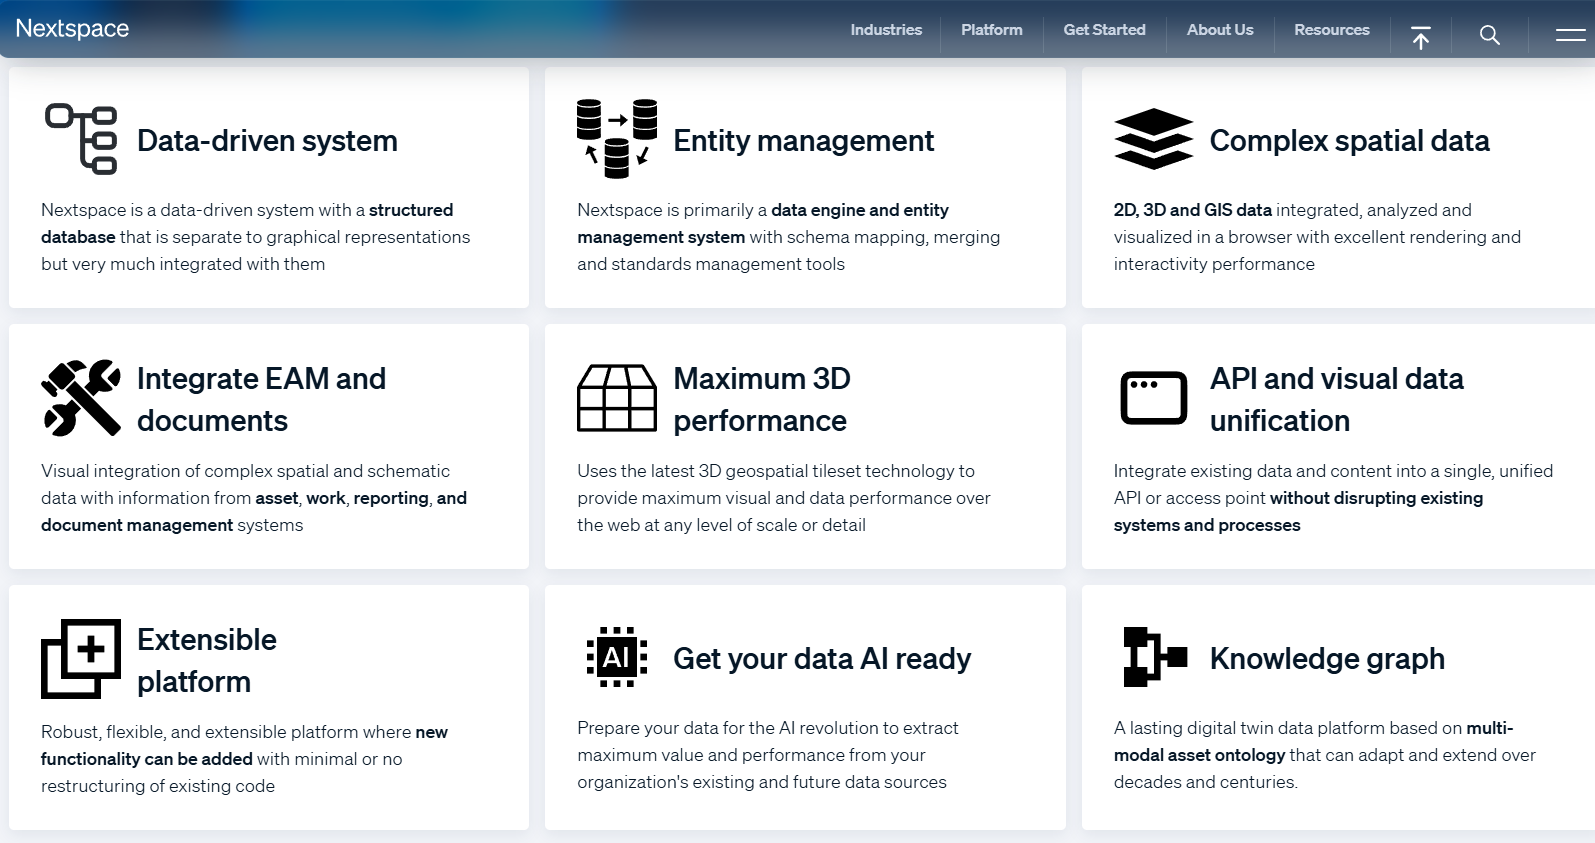The image size is (1595, 843).
Task: Select the API and visual data unification heading
Action: (x=1337, y=400)
